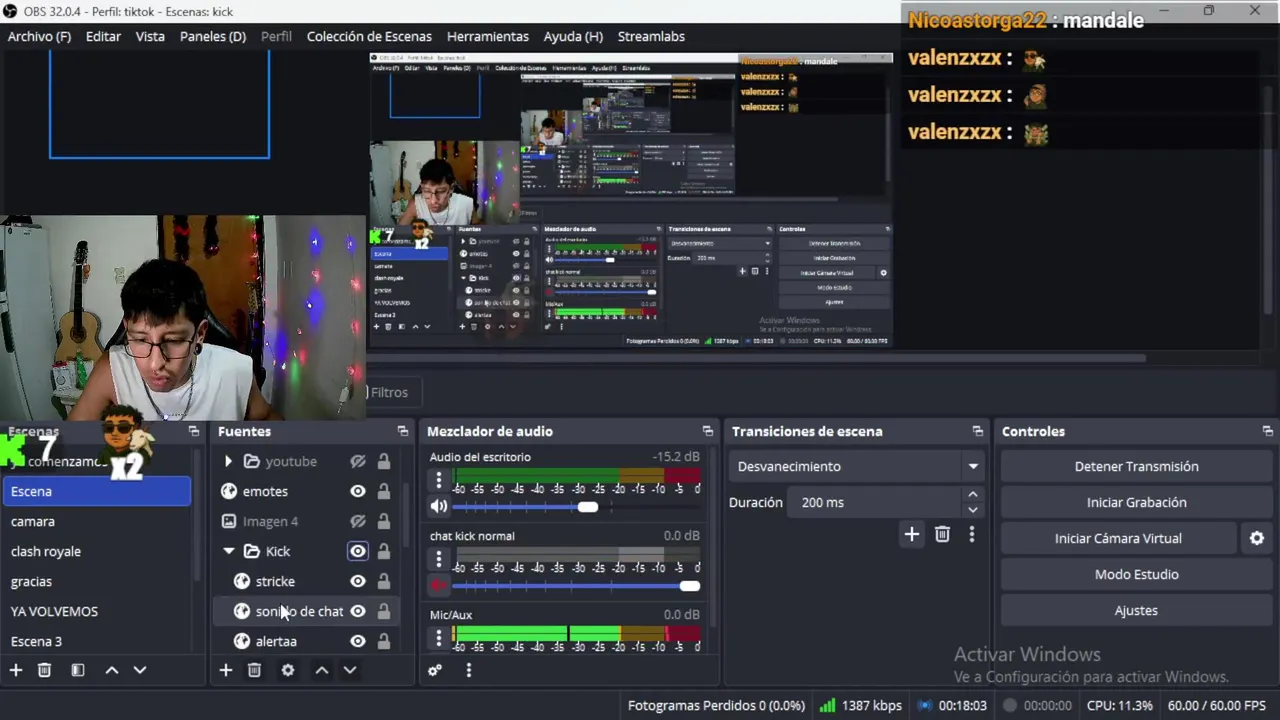Delete the selected scene using trash icon

coord(44,670)
